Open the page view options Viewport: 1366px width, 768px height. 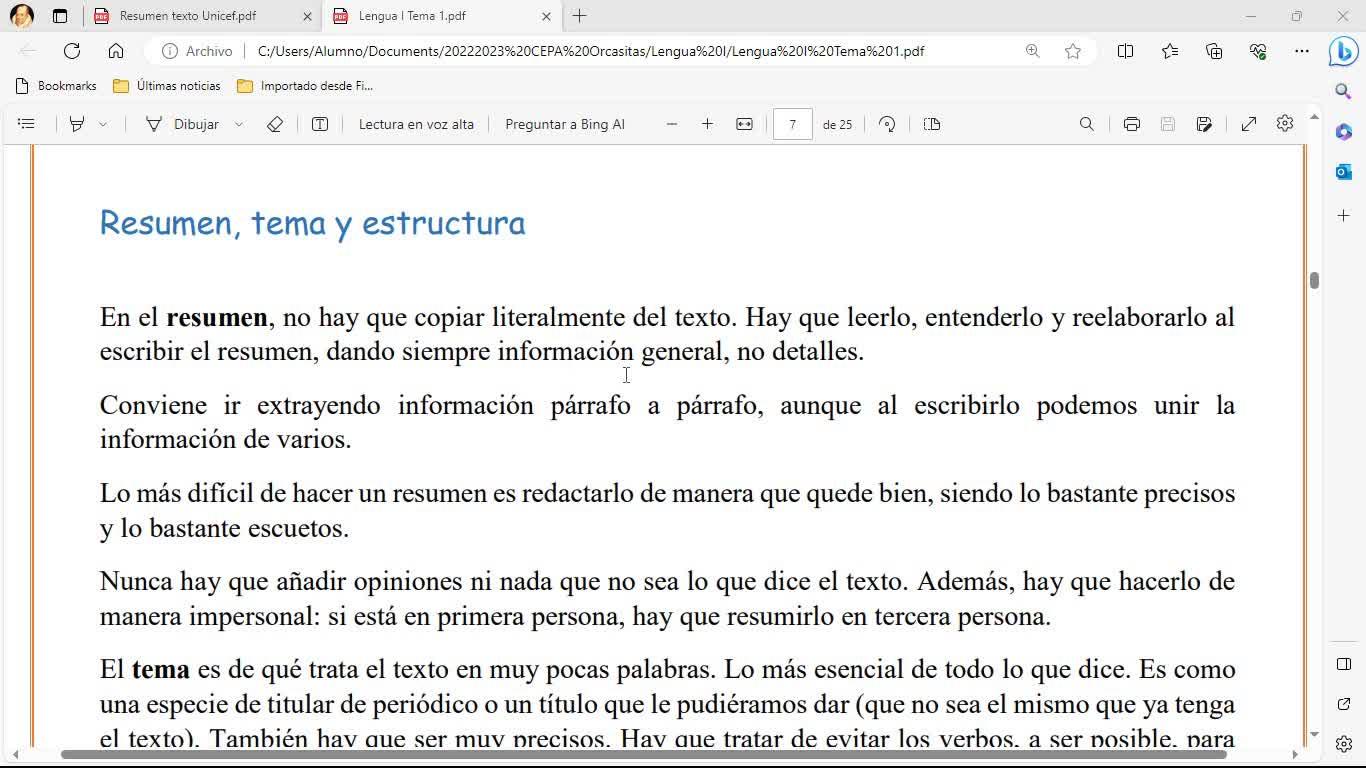point(932,124)
